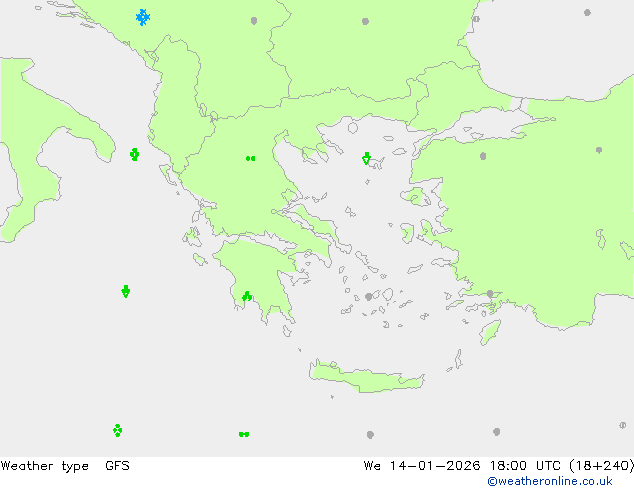Select the grey dot over Bulgaria
Viewport: 634px width, 490px height.
pyautogui.click(x=365, y=21)
